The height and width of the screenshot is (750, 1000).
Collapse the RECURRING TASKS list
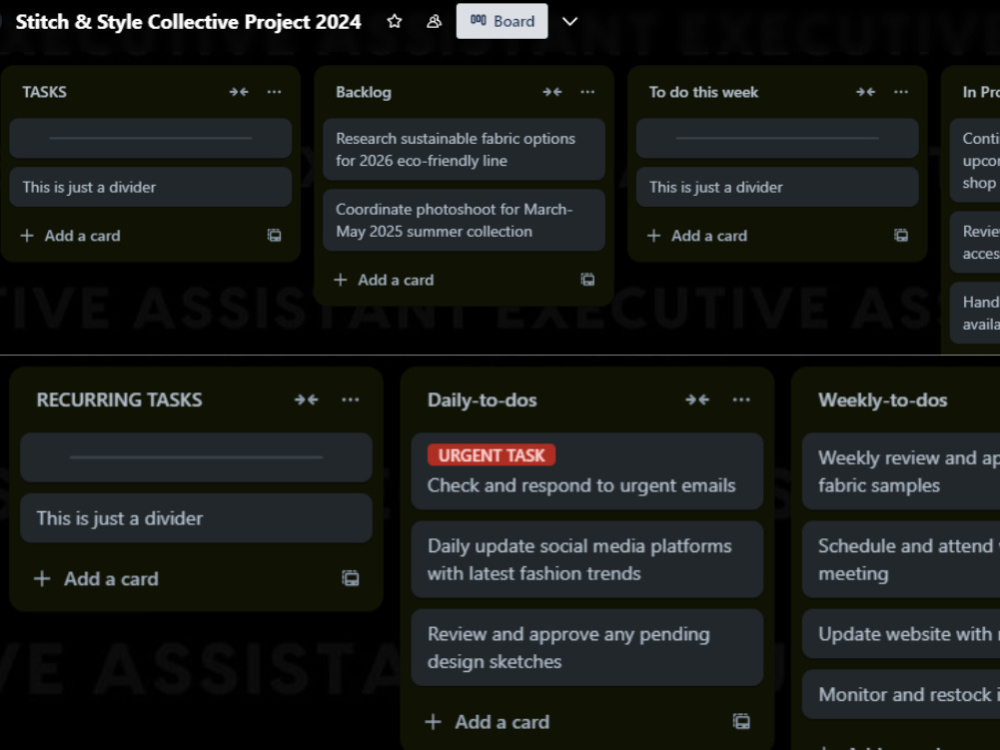pos(306,400)
